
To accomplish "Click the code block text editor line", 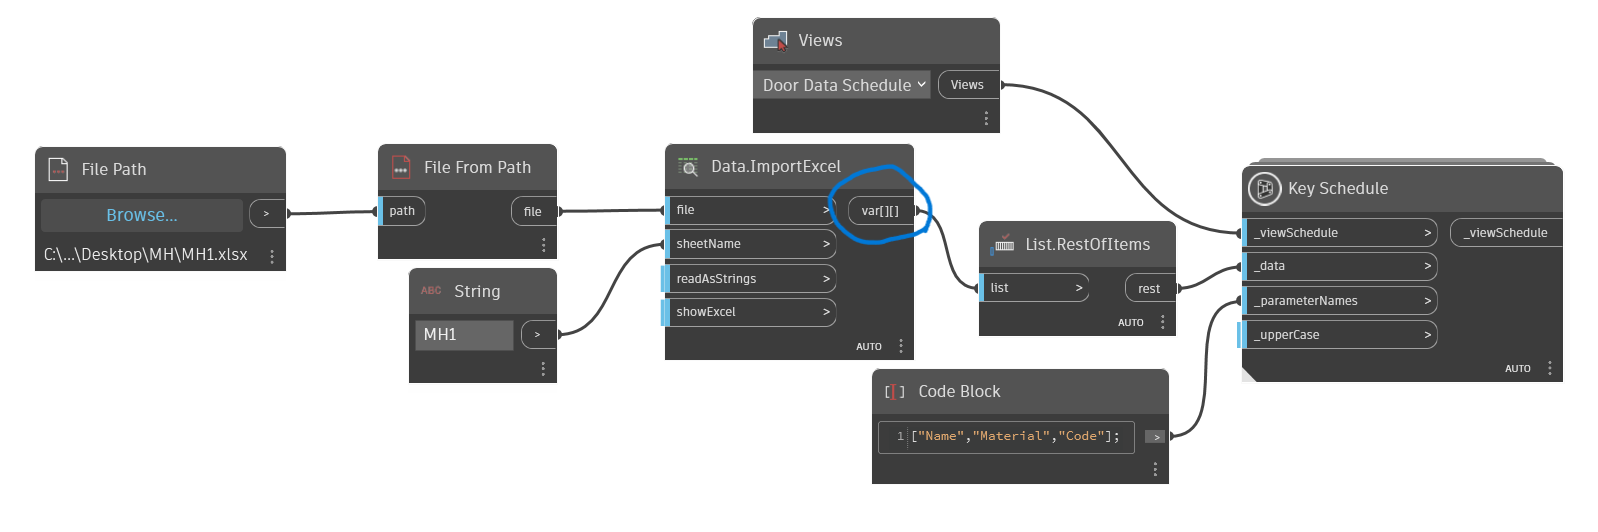I will pyautogui.click(x=1015, y=436).
